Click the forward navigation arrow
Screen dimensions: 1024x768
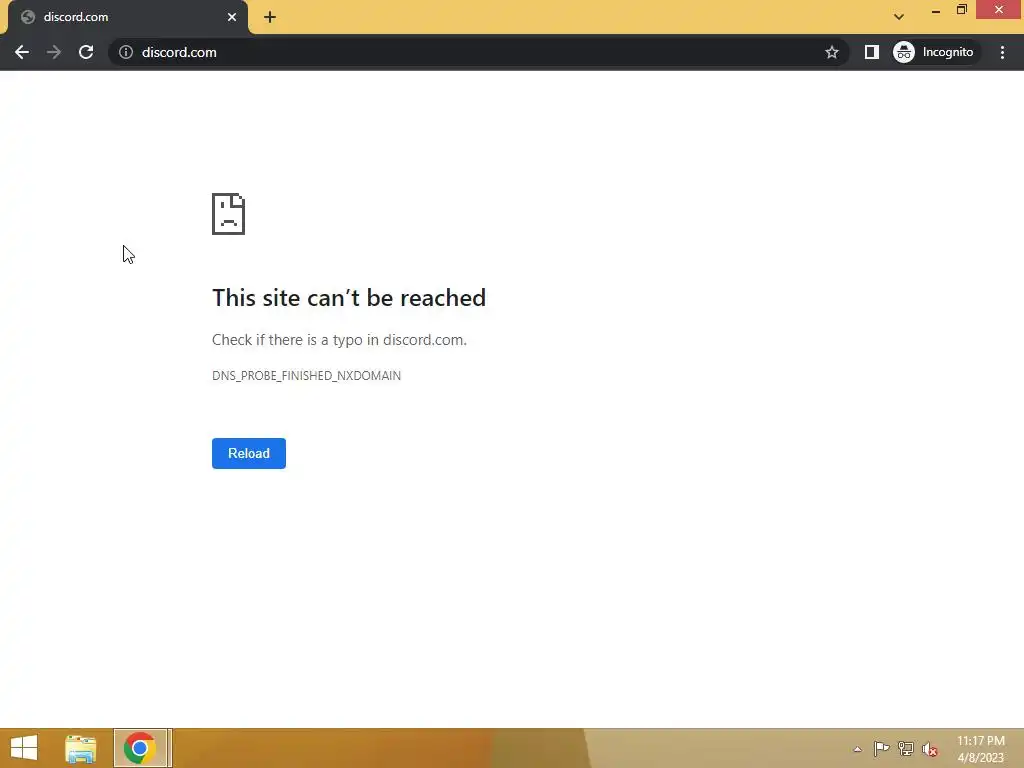click(54, 52)
